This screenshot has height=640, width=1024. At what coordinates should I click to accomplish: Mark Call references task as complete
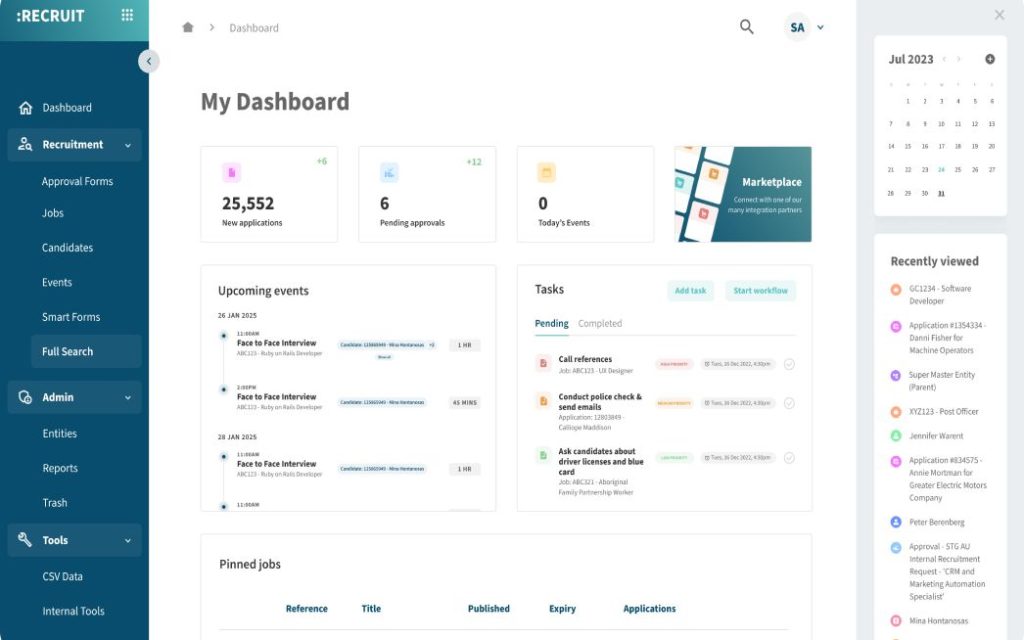[789, 364]
